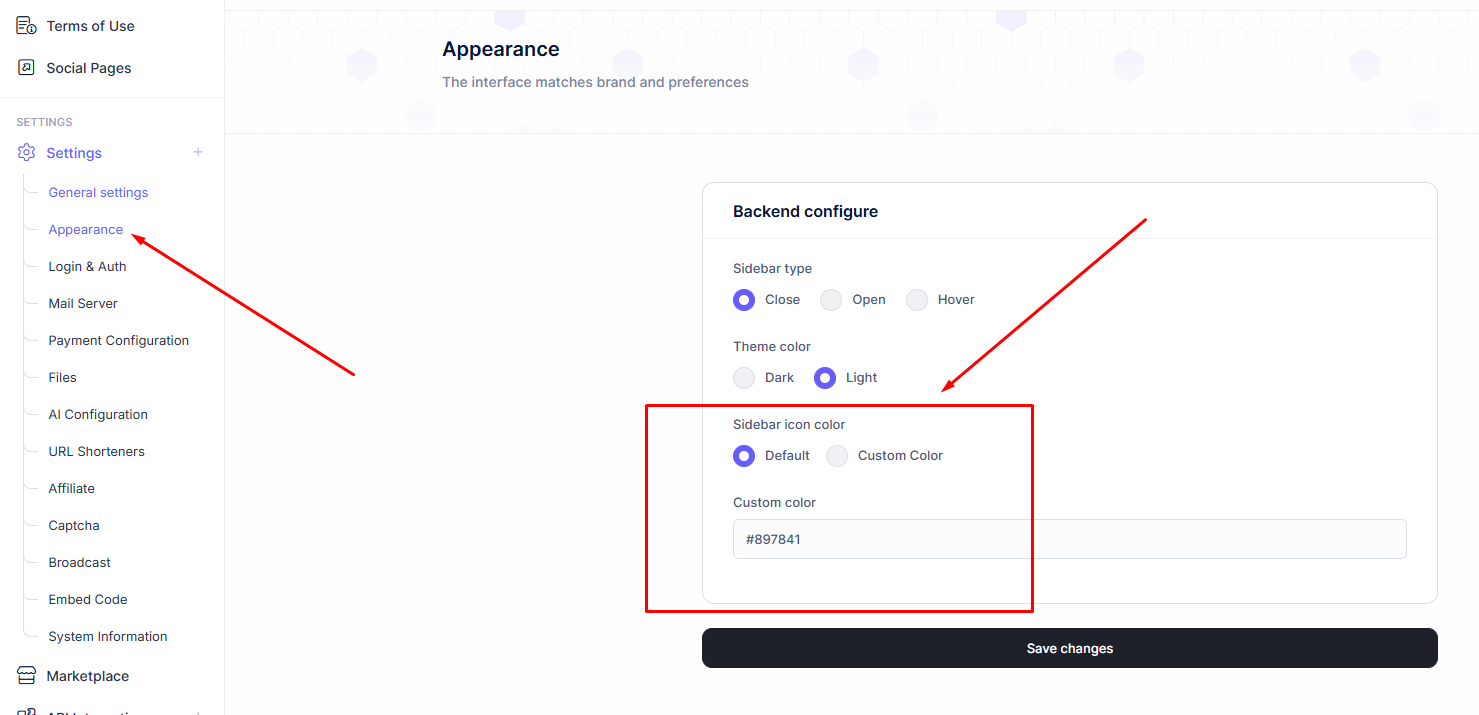The image size is (1479, 715).
Task: Click the custom color hex input field
Action: click(x=1069, y=539)
